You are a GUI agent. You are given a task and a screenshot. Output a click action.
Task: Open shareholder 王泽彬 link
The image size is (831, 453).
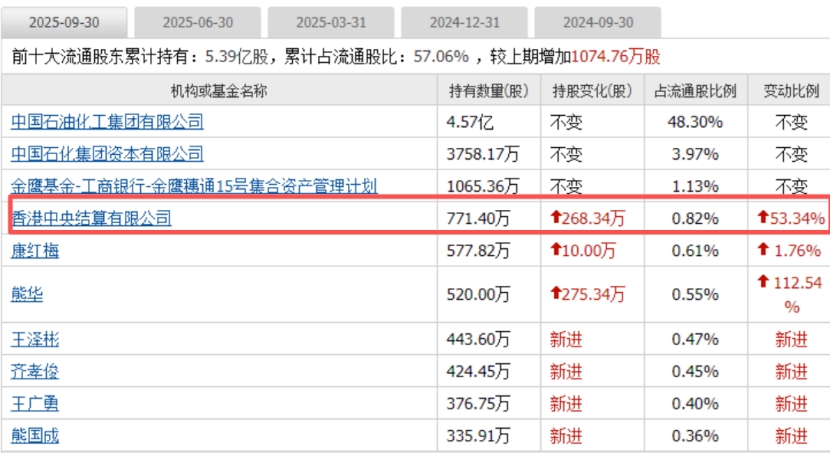[x=35, y=339]
